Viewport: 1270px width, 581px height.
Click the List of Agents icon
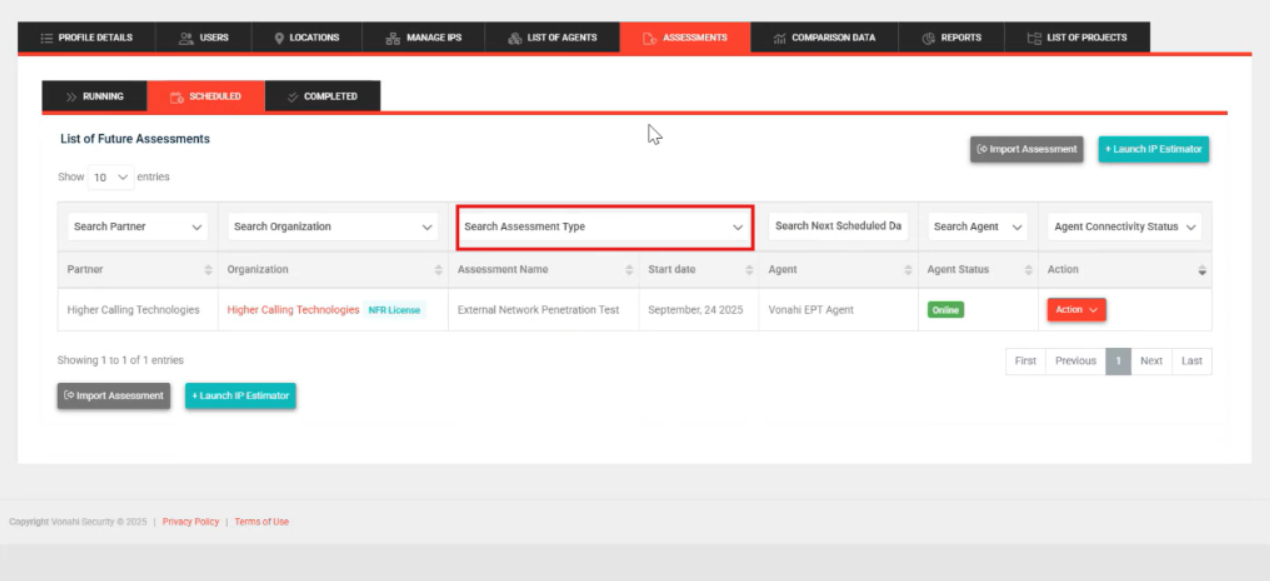[514, 38]
